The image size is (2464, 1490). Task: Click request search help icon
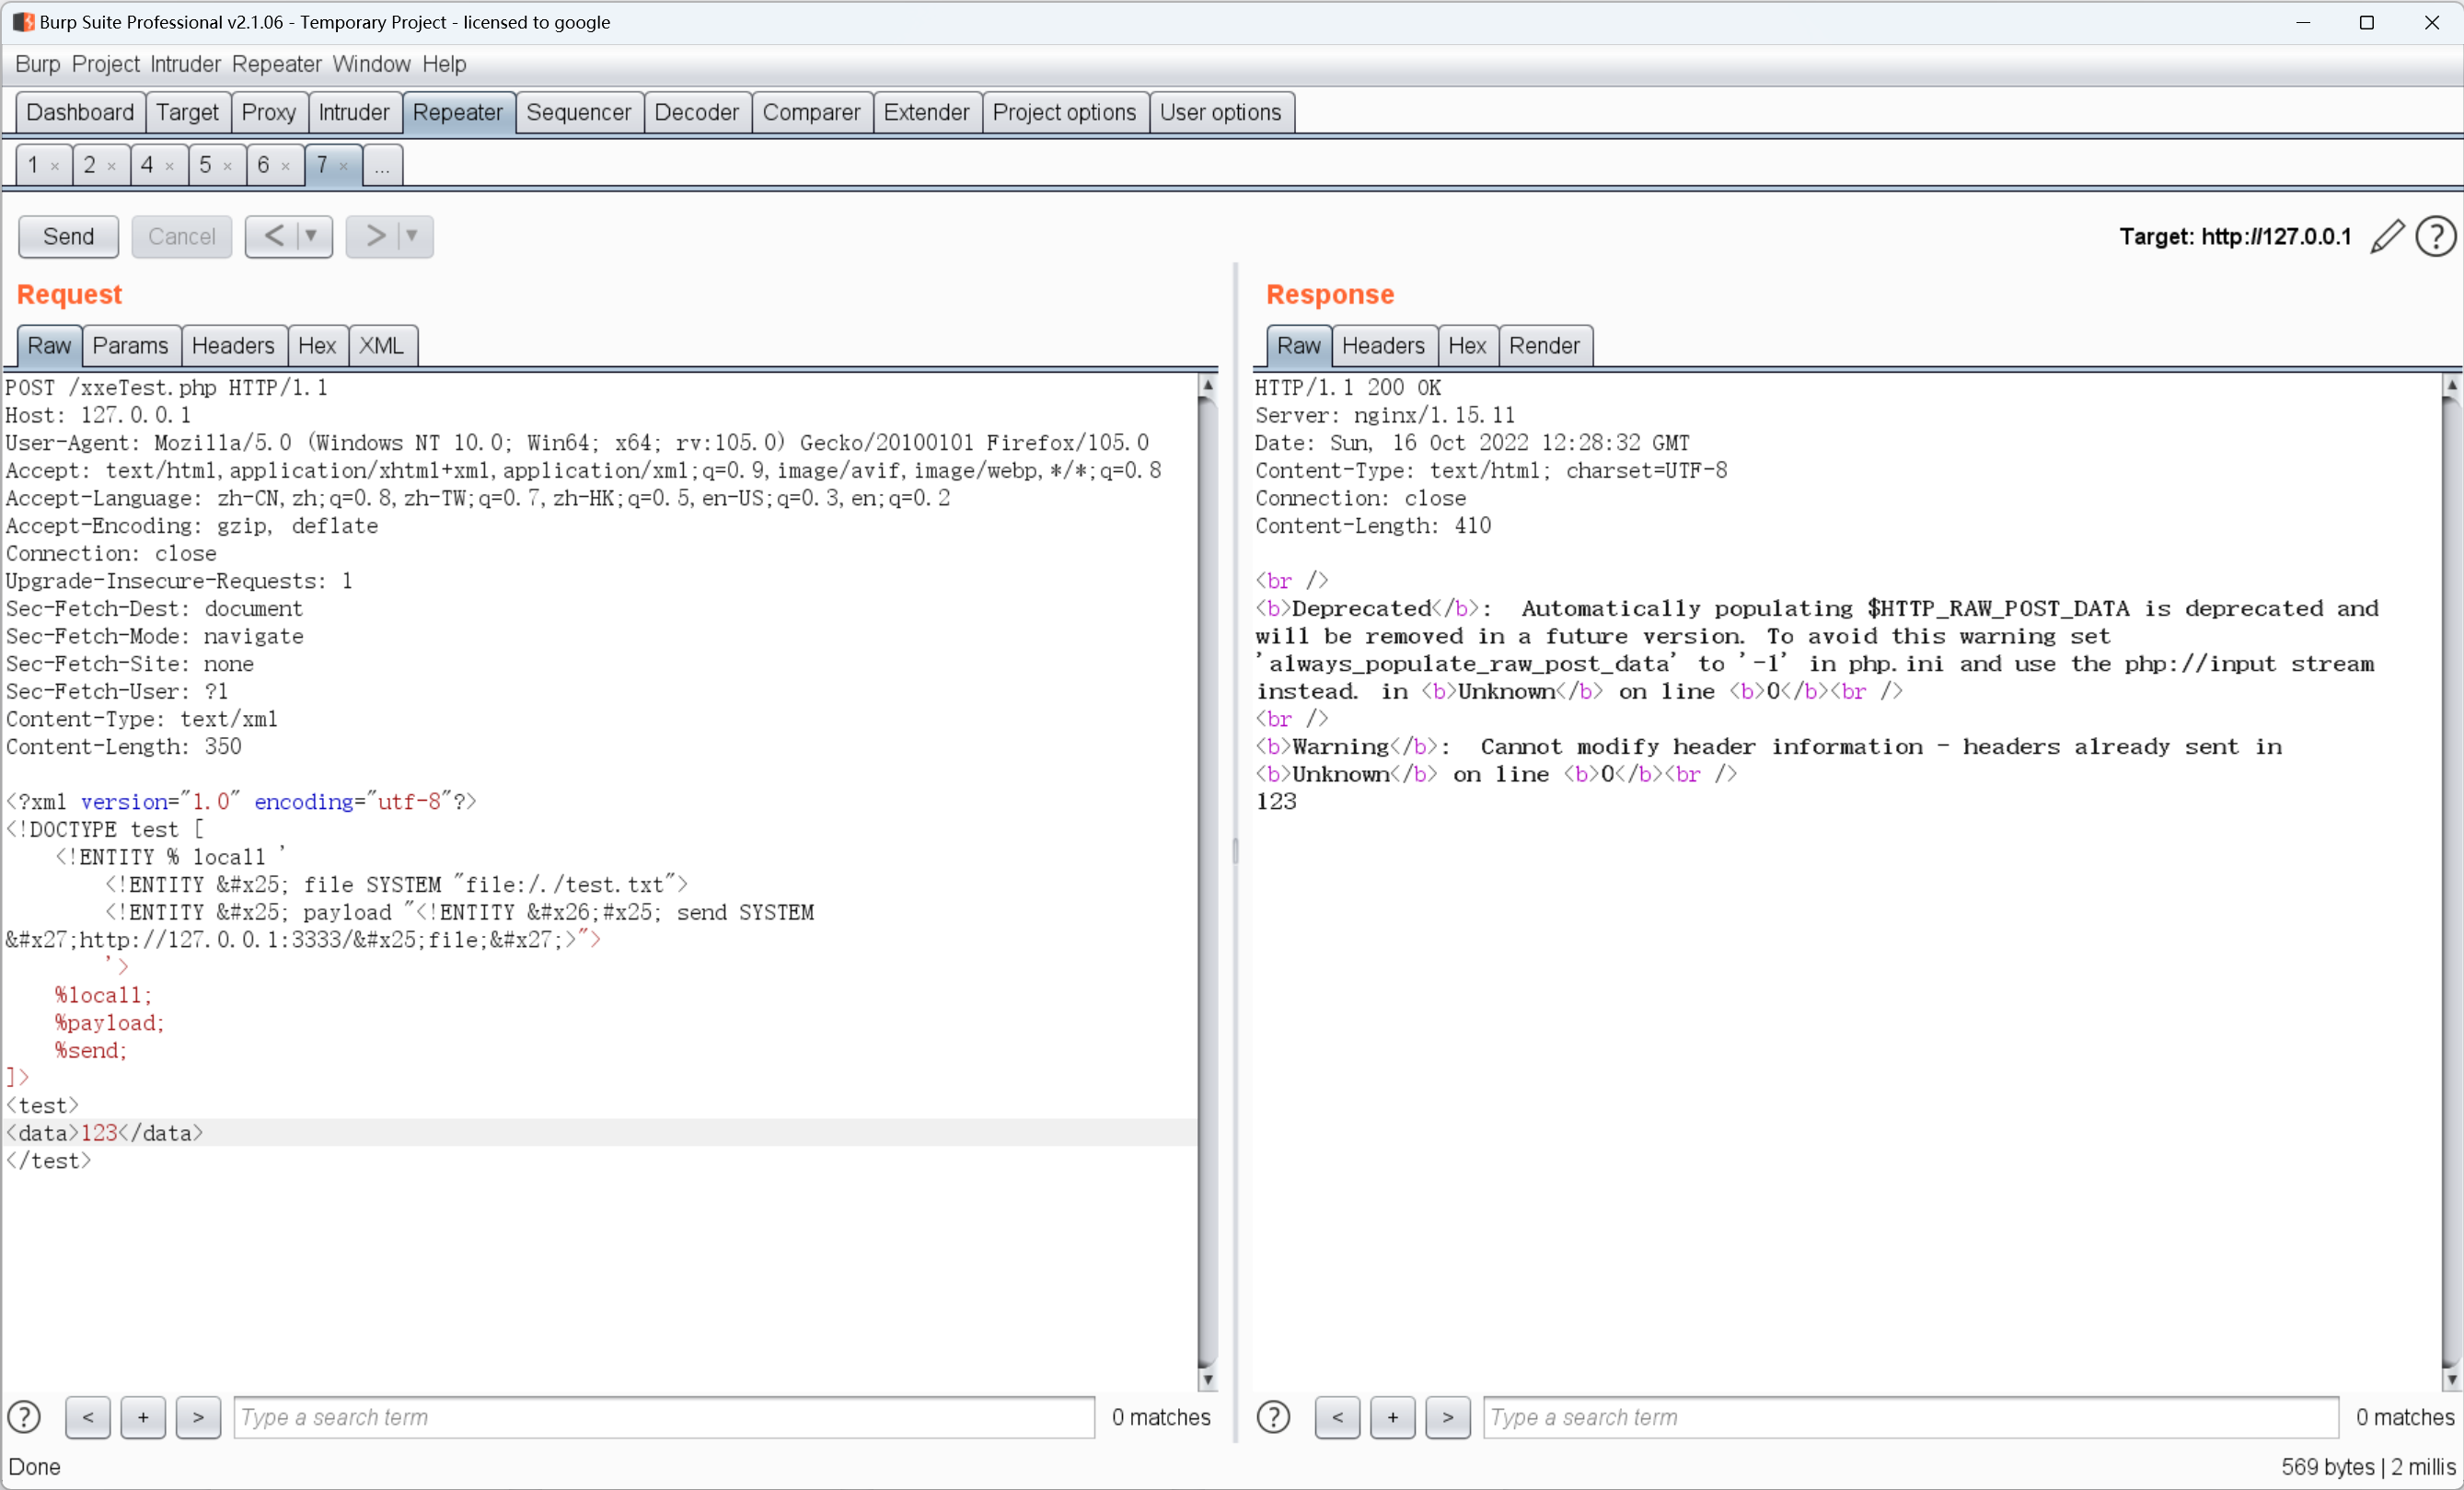24,1416
